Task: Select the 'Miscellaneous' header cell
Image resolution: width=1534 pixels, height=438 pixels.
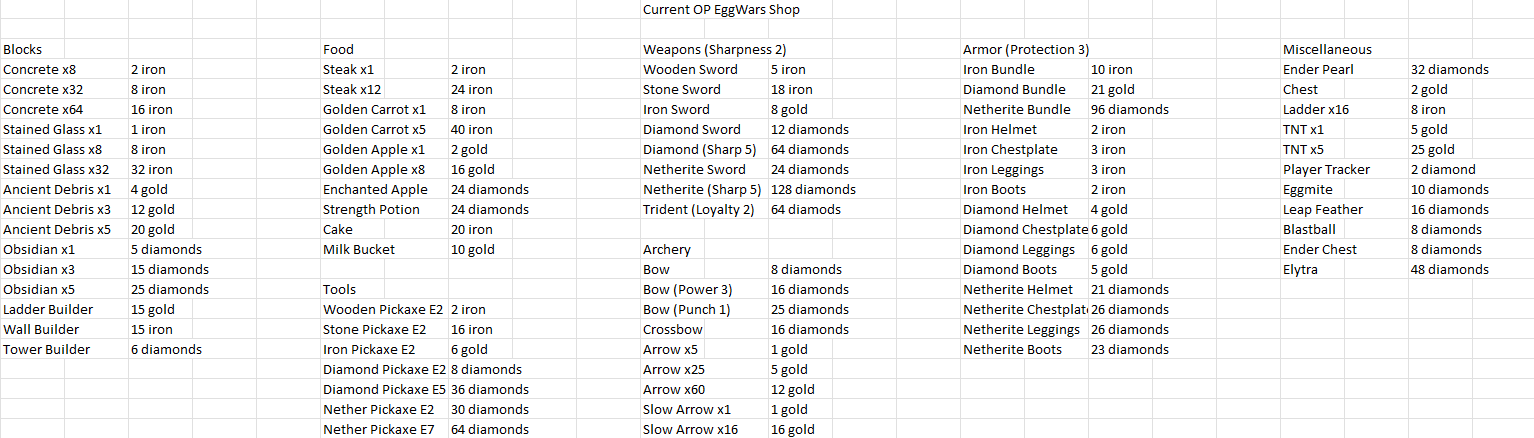Action: 1344,49
